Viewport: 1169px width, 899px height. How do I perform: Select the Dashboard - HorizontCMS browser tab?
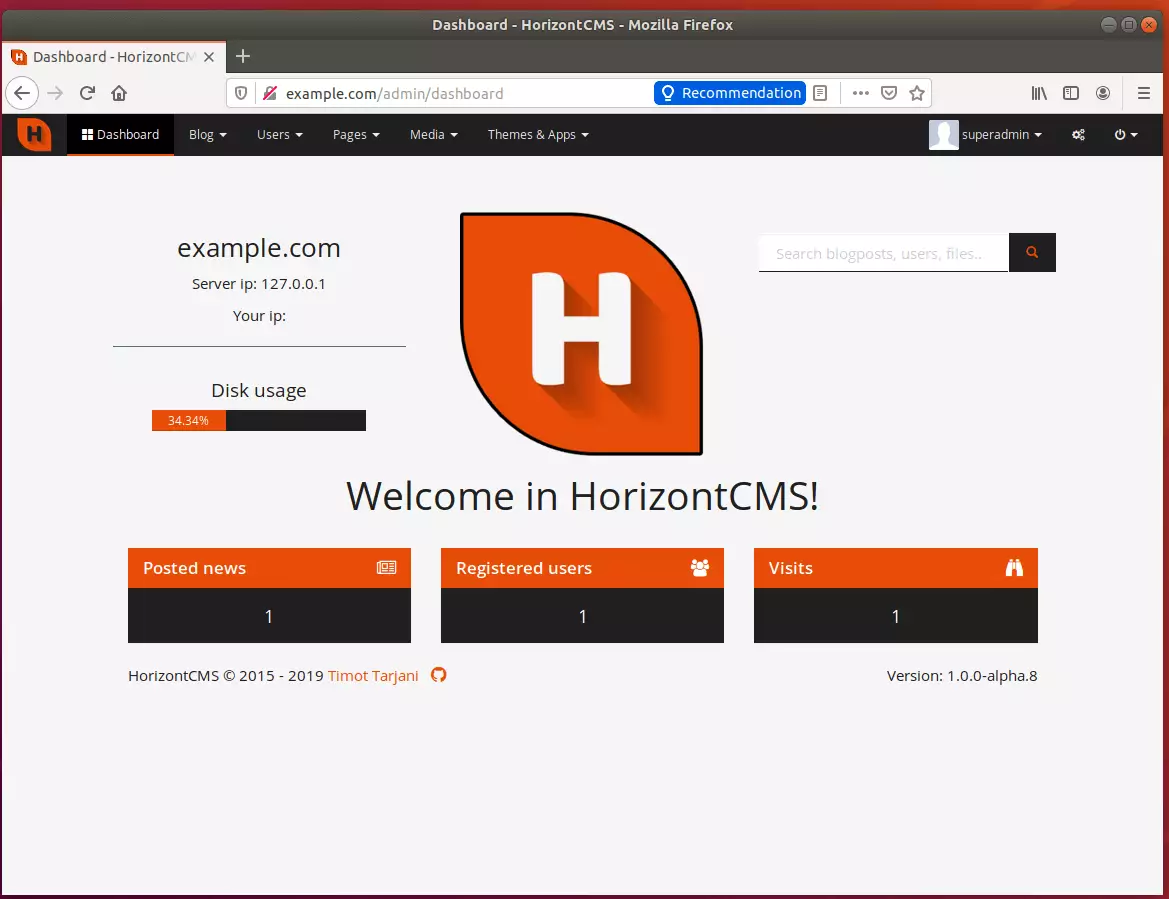point(113,57)
